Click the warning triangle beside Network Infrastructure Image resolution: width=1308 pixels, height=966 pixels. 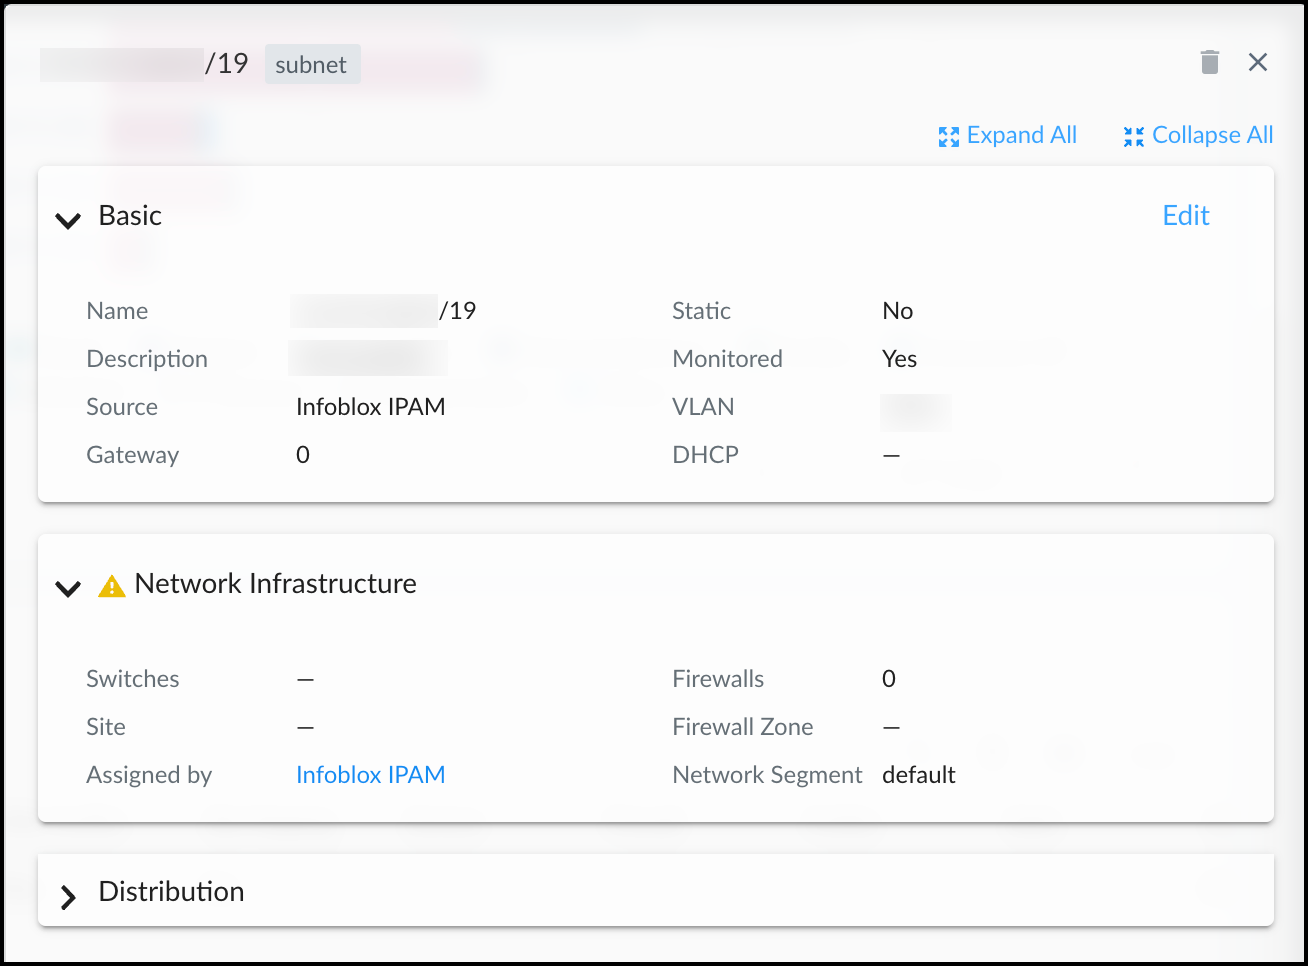coord(112,586)
